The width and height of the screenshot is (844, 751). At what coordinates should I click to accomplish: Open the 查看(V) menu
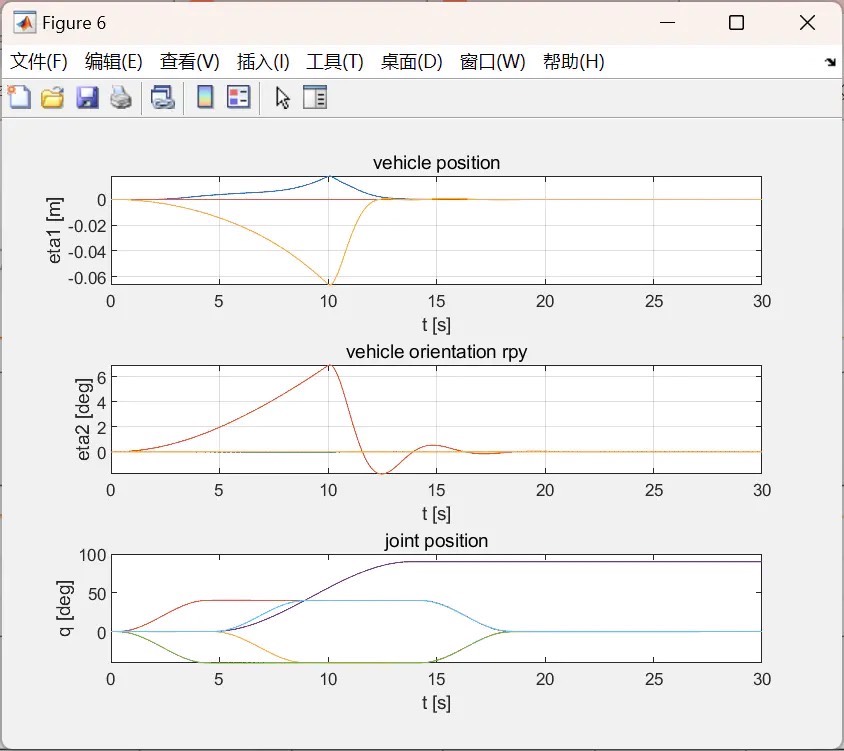click(x=189, y=61)
